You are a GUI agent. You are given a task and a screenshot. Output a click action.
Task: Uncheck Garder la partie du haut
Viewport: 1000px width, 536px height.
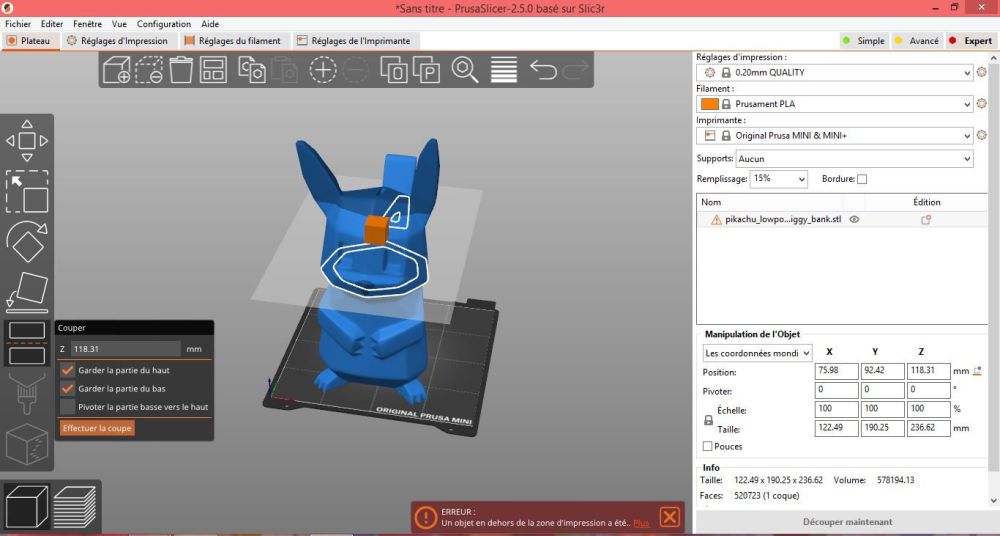click(68, 370)
